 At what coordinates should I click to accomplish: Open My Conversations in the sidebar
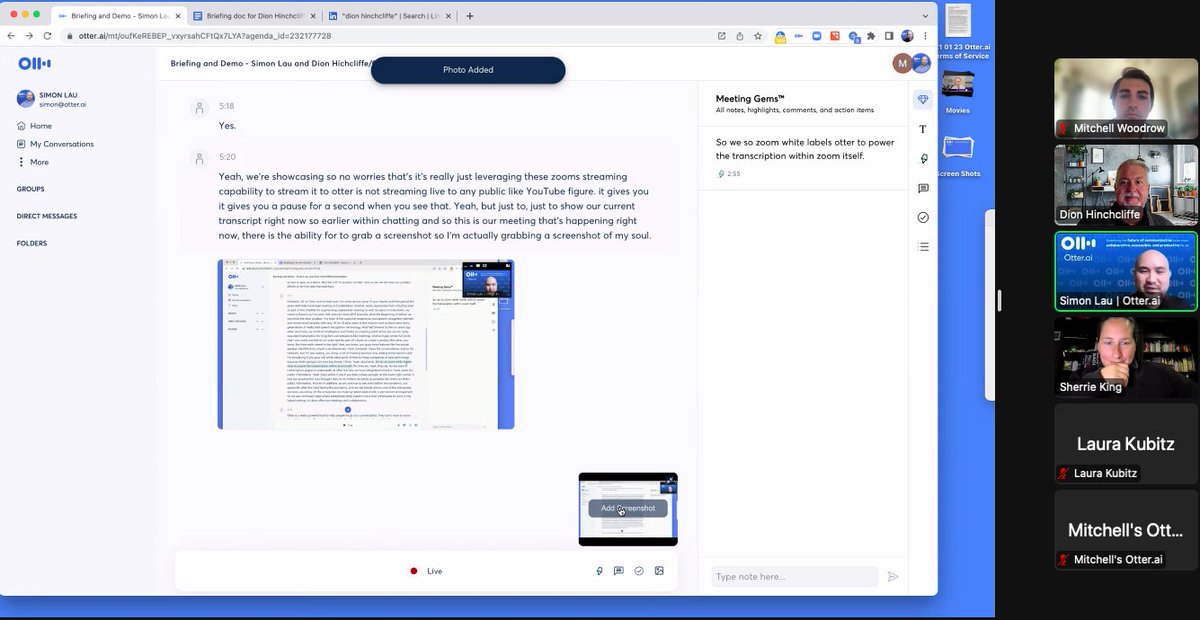[55, 144]
